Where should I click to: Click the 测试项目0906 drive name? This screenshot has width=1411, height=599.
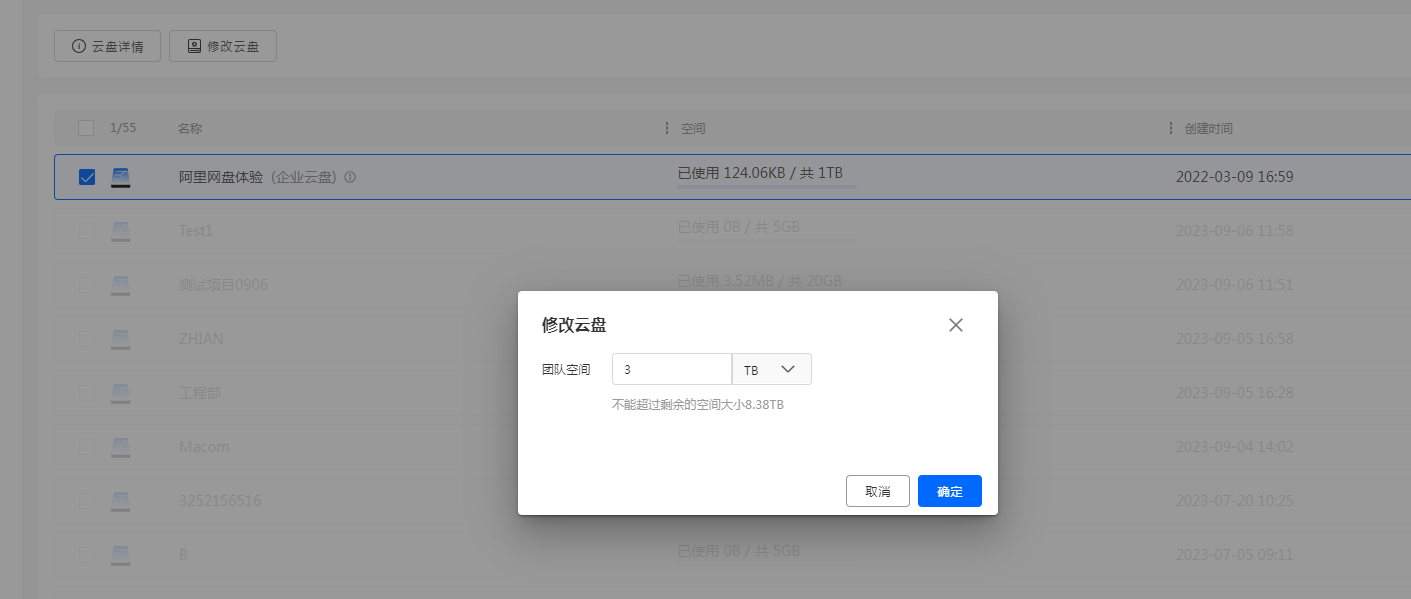pyautogui.click(x=223, y=285)
